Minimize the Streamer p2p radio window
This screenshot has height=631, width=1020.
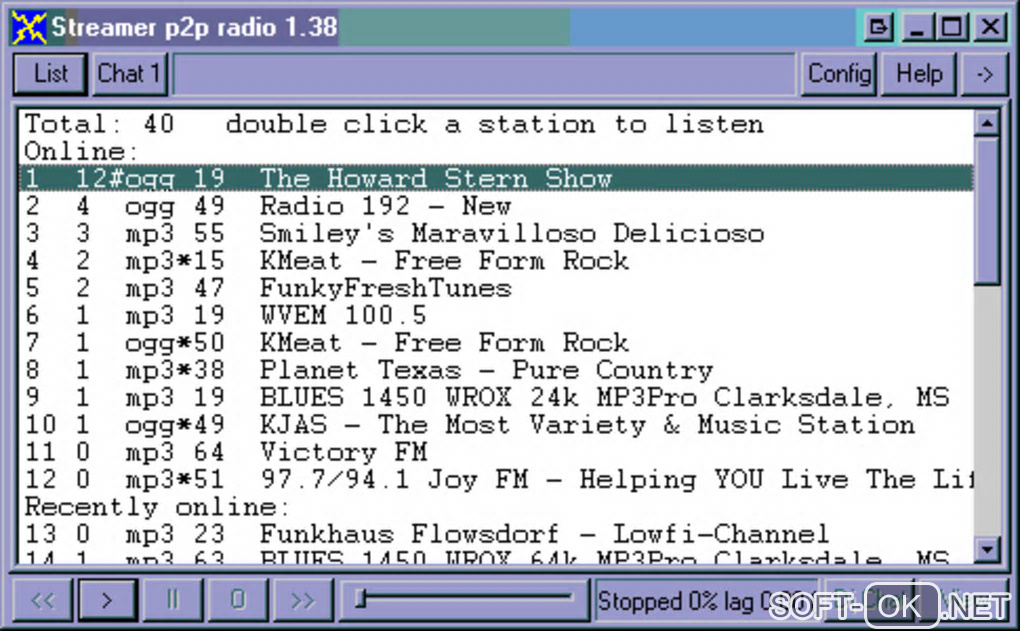pyautogui.click(x=917, y=27)
